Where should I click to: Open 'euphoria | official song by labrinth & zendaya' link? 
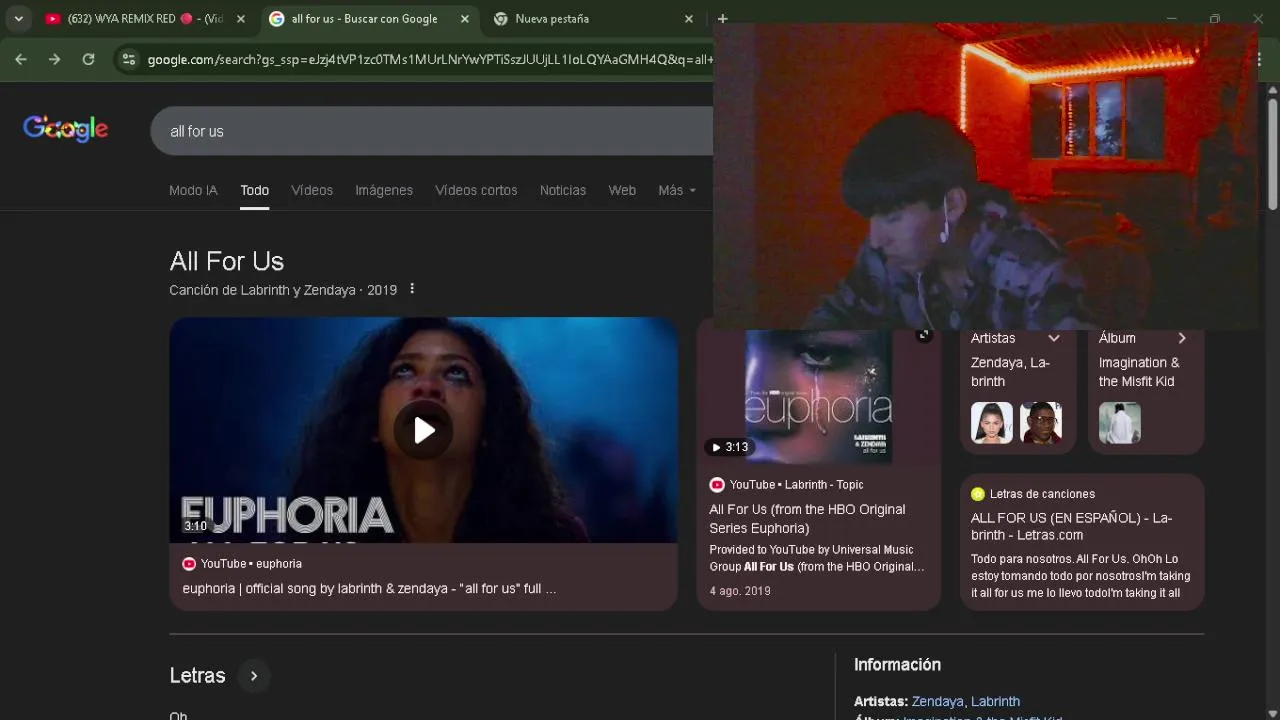tap(369, 588)
